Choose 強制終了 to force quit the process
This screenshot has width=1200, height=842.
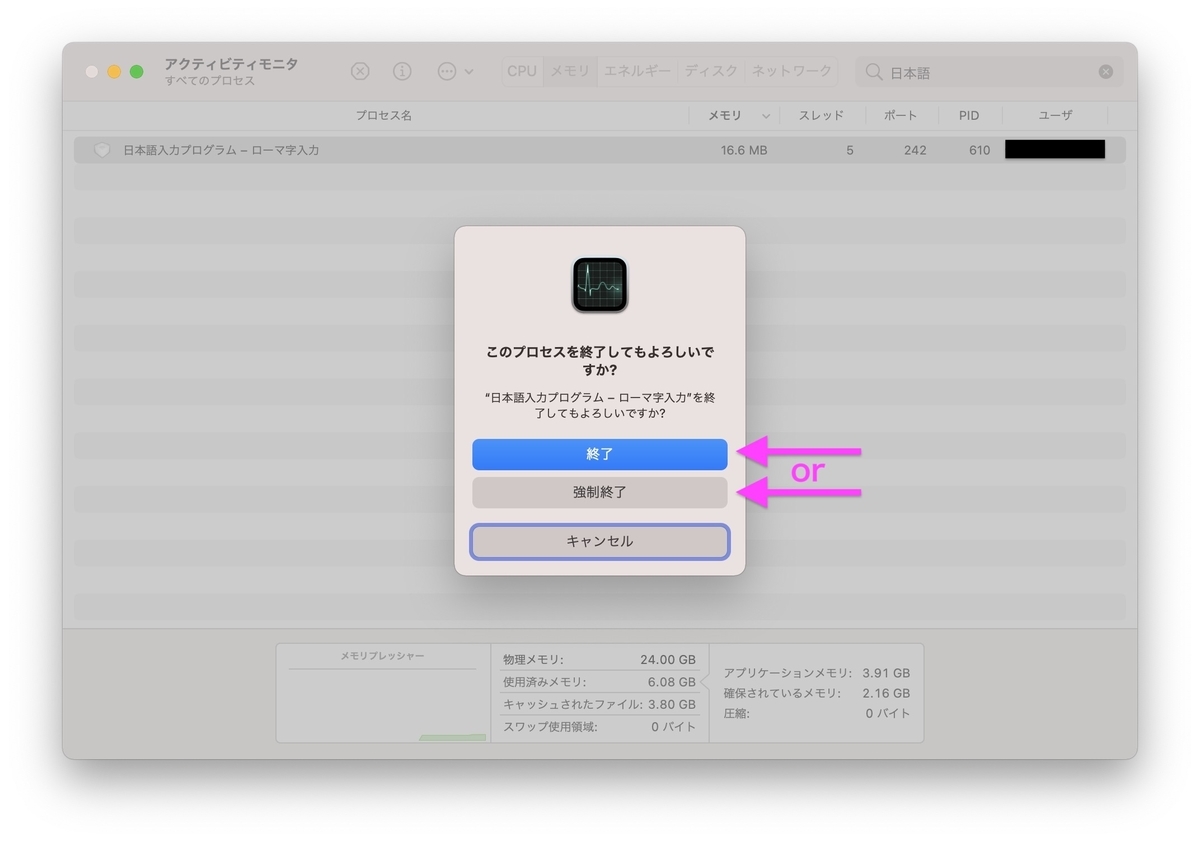click(x=599, y=492)
